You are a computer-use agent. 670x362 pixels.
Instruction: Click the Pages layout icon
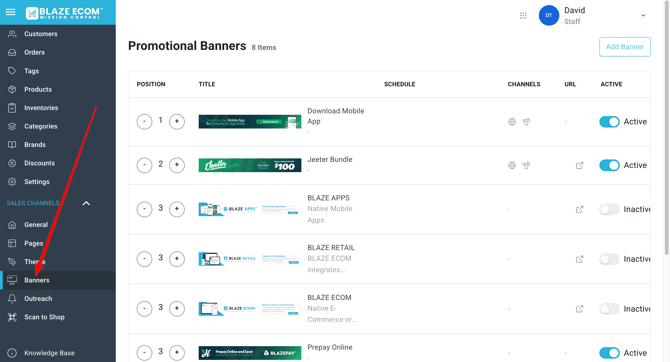click(12, 243)
